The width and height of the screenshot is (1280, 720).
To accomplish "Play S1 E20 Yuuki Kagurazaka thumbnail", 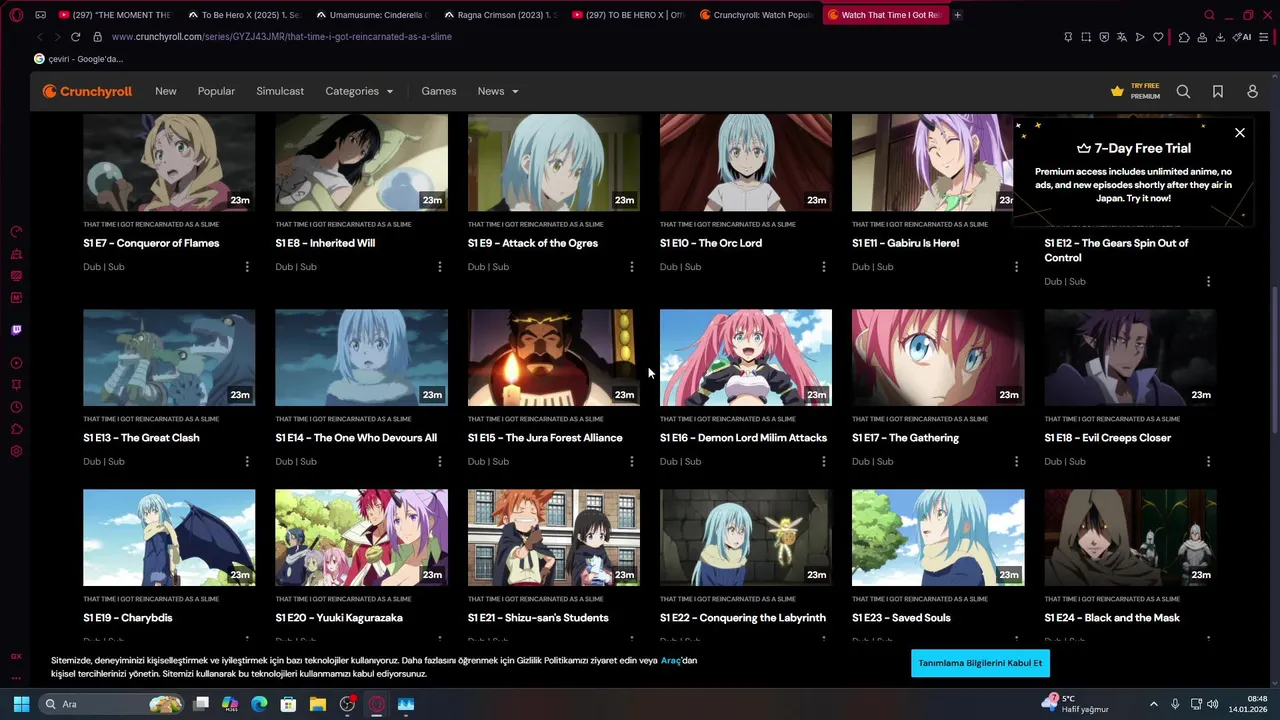I will point(361,537).
